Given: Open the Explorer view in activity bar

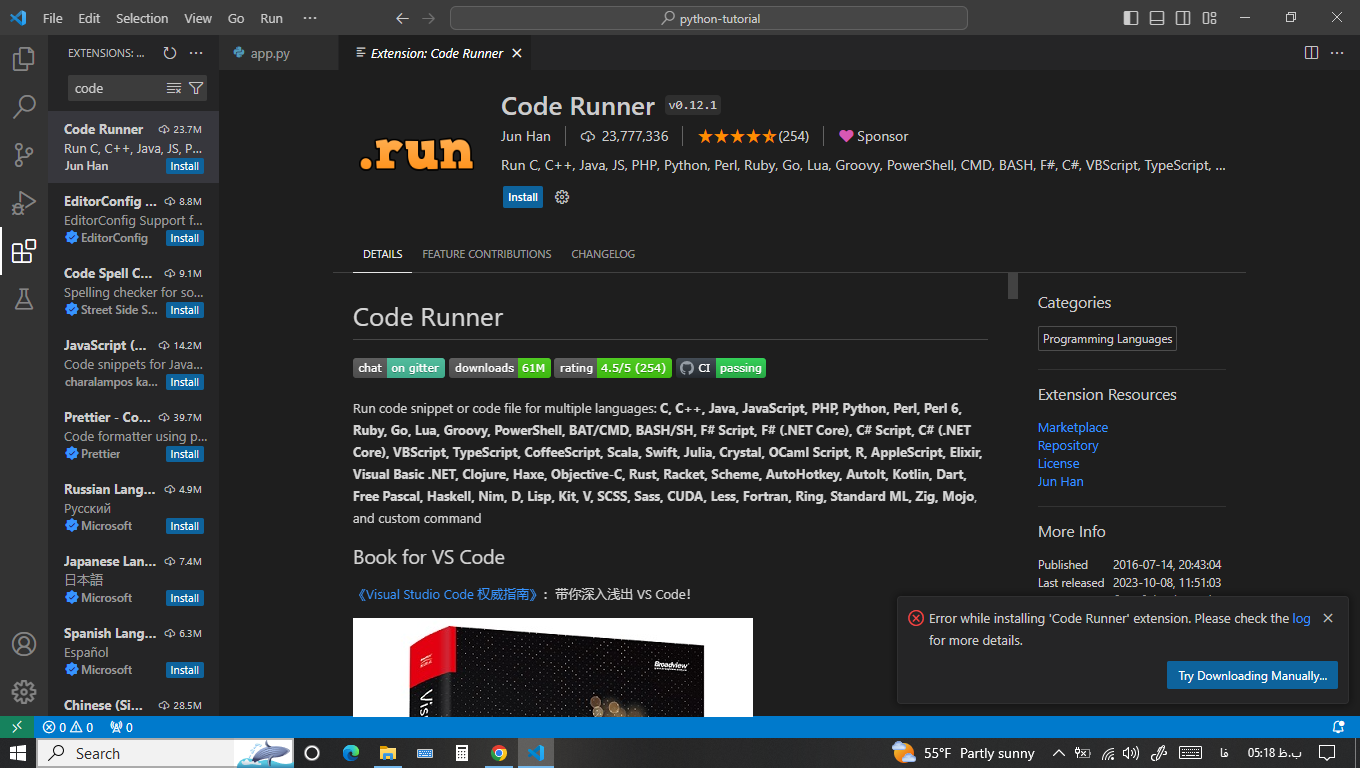Looking at the screenshot, I should pos(24,59).
